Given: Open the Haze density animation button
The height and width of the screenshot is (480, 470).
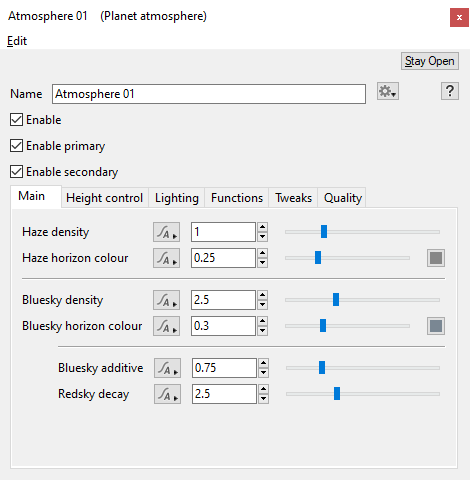Looking at the screenshot, I should (166, 232).
